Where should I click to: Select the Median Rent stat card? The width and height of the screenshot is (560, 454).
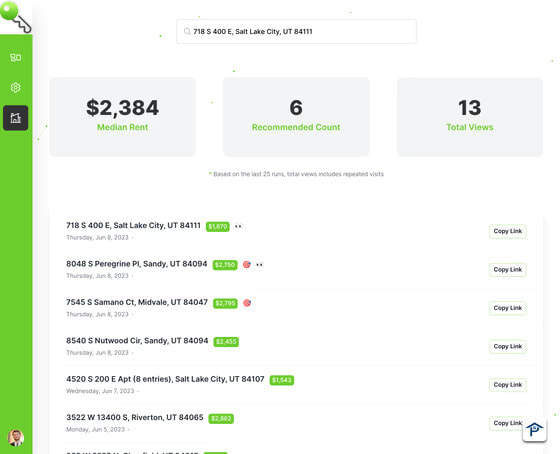click(122, 117)
